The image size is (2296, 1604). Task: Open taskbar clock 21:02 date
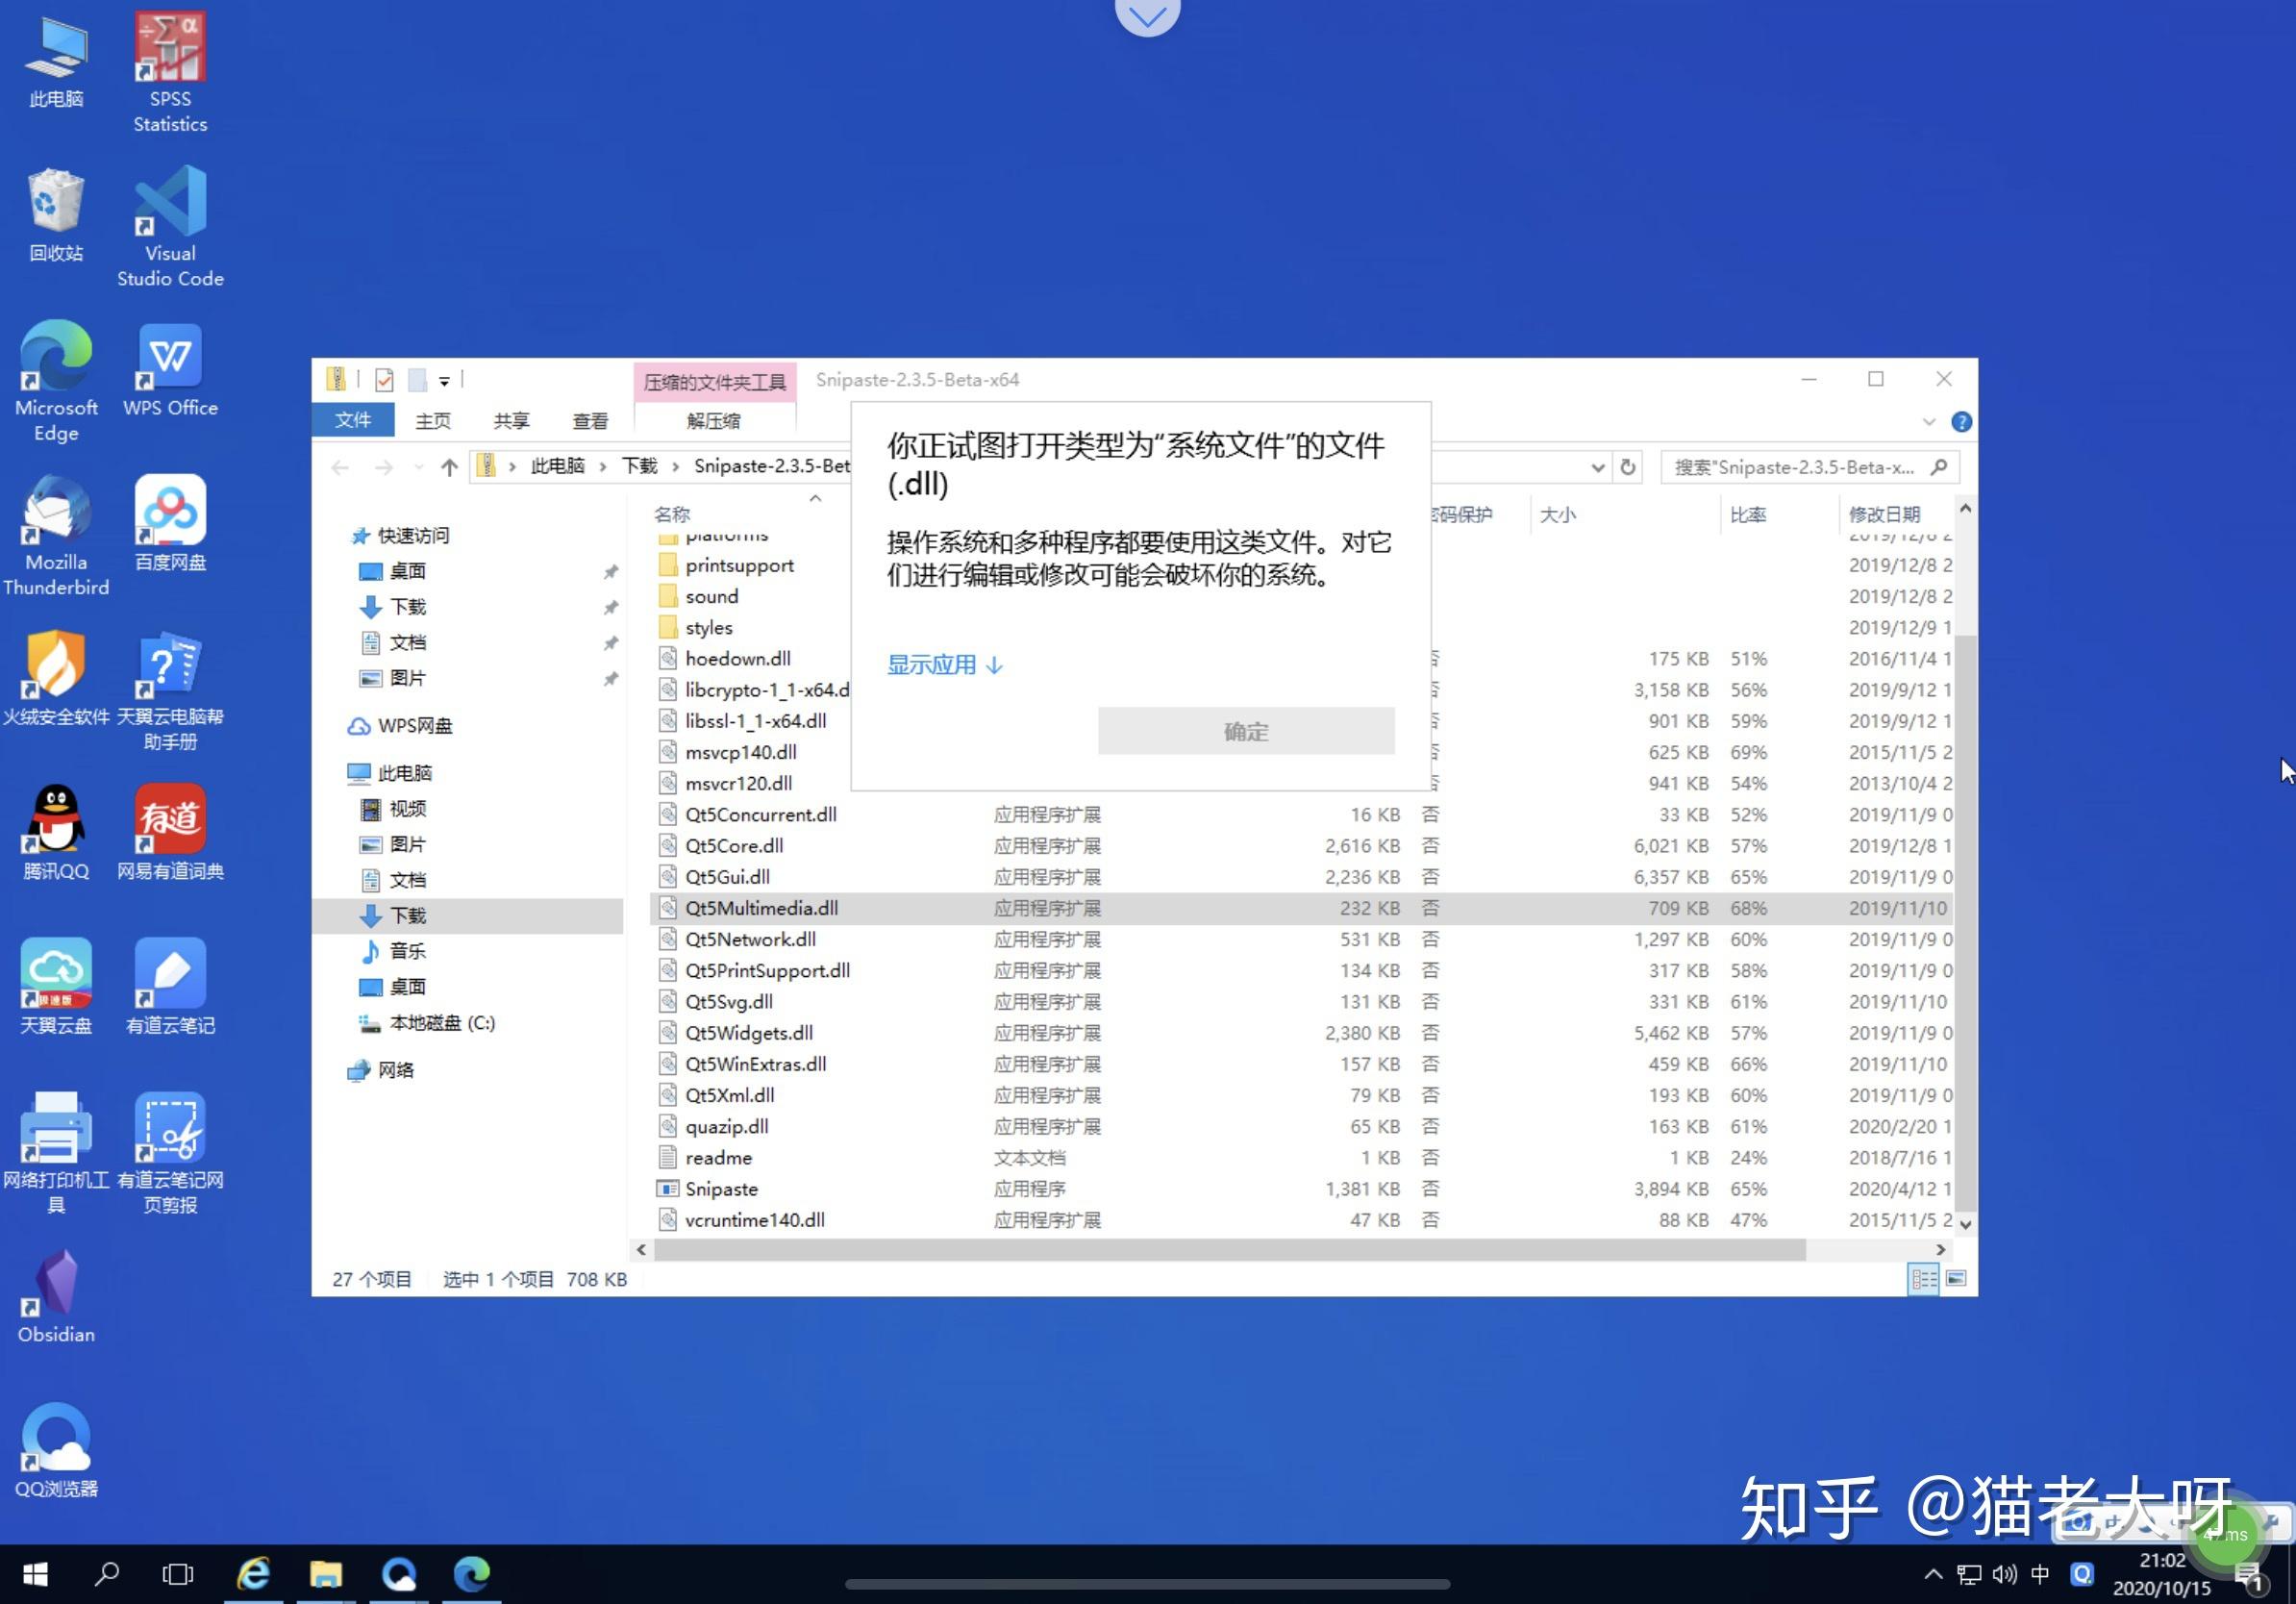(x=2161, y=1574)
